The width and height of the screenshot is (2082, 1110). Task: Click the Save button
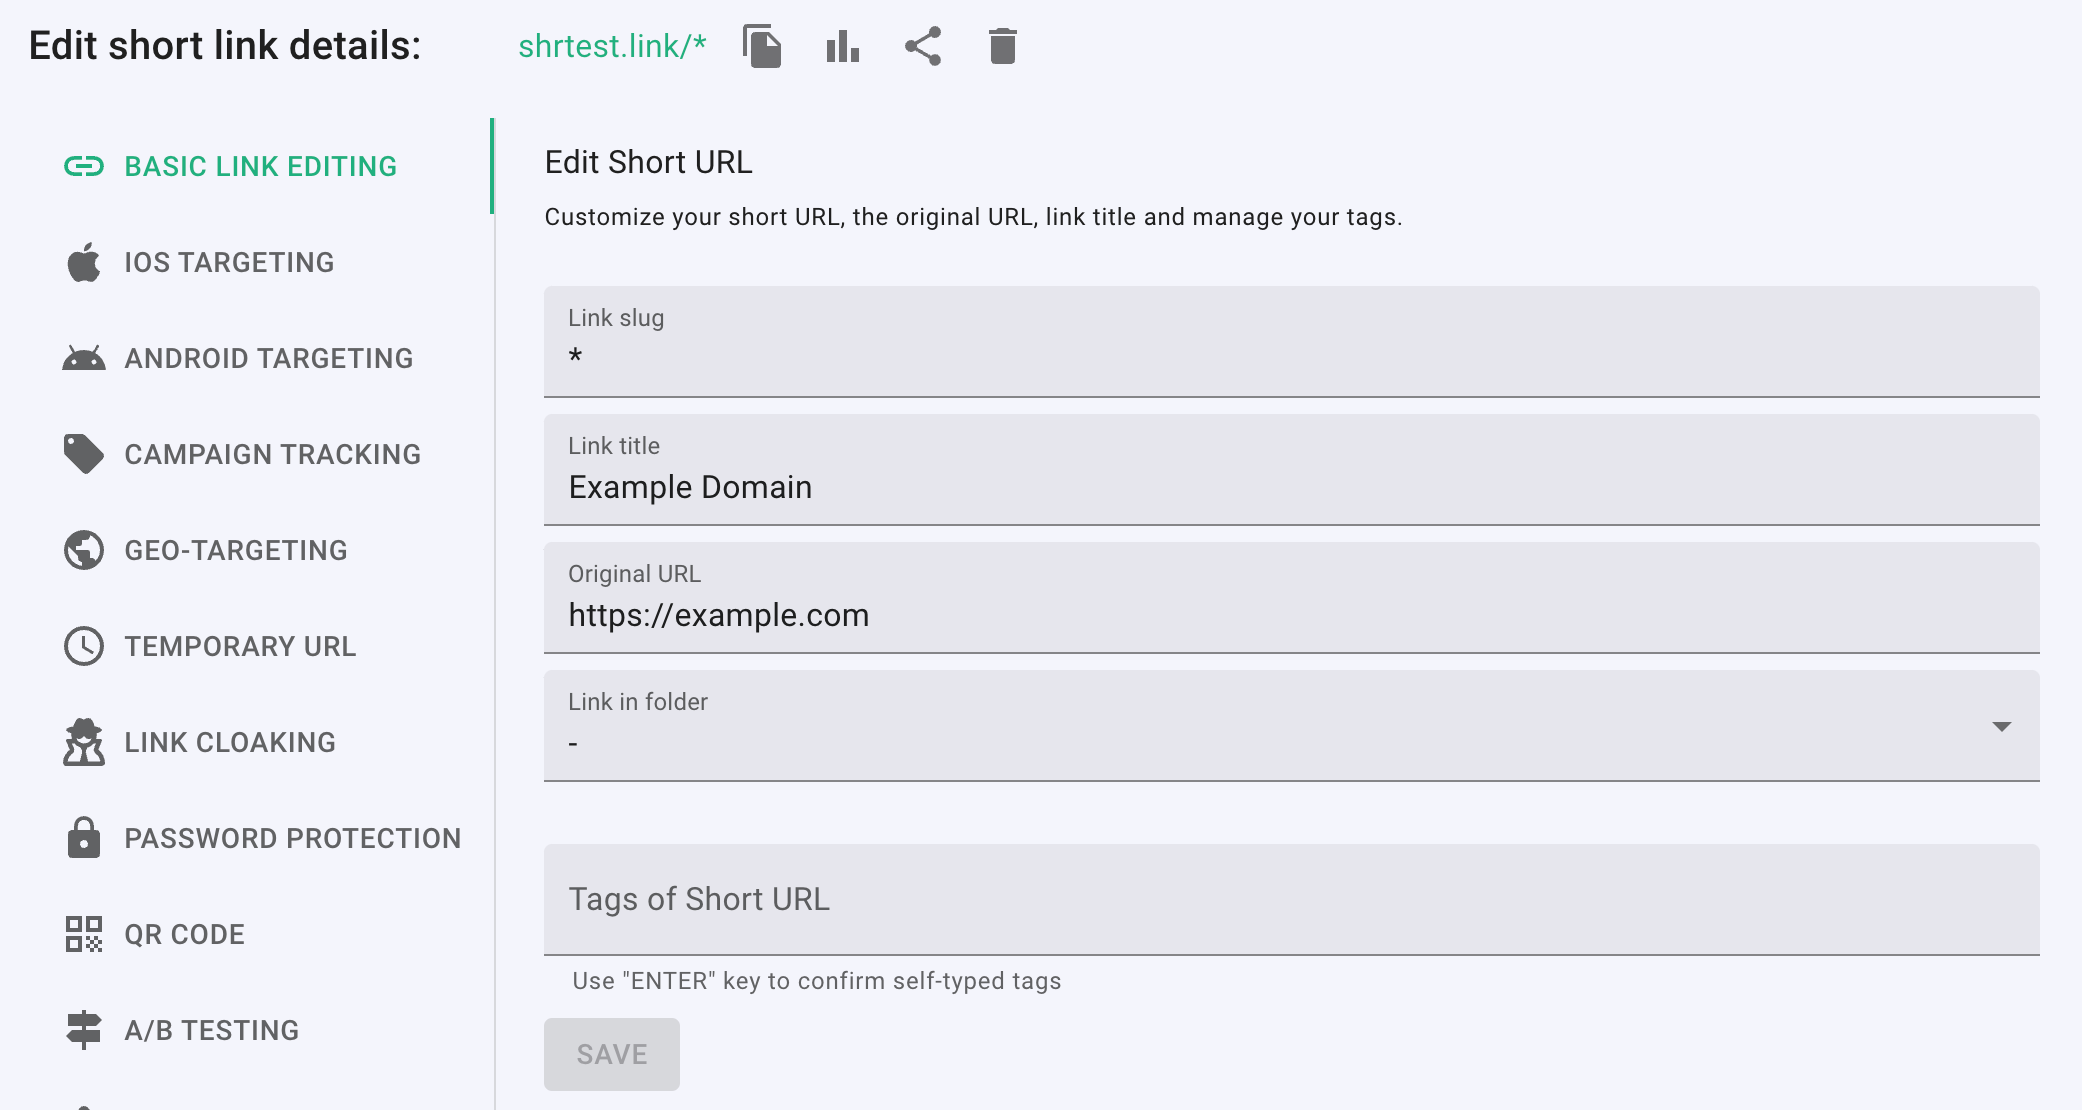pos(612,1054)
